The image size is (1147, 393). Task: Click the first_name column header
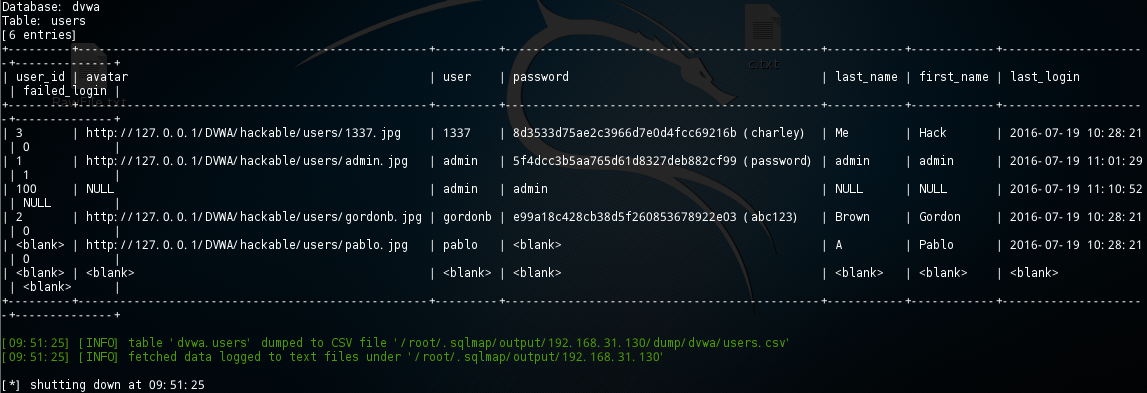pos(954,78)
